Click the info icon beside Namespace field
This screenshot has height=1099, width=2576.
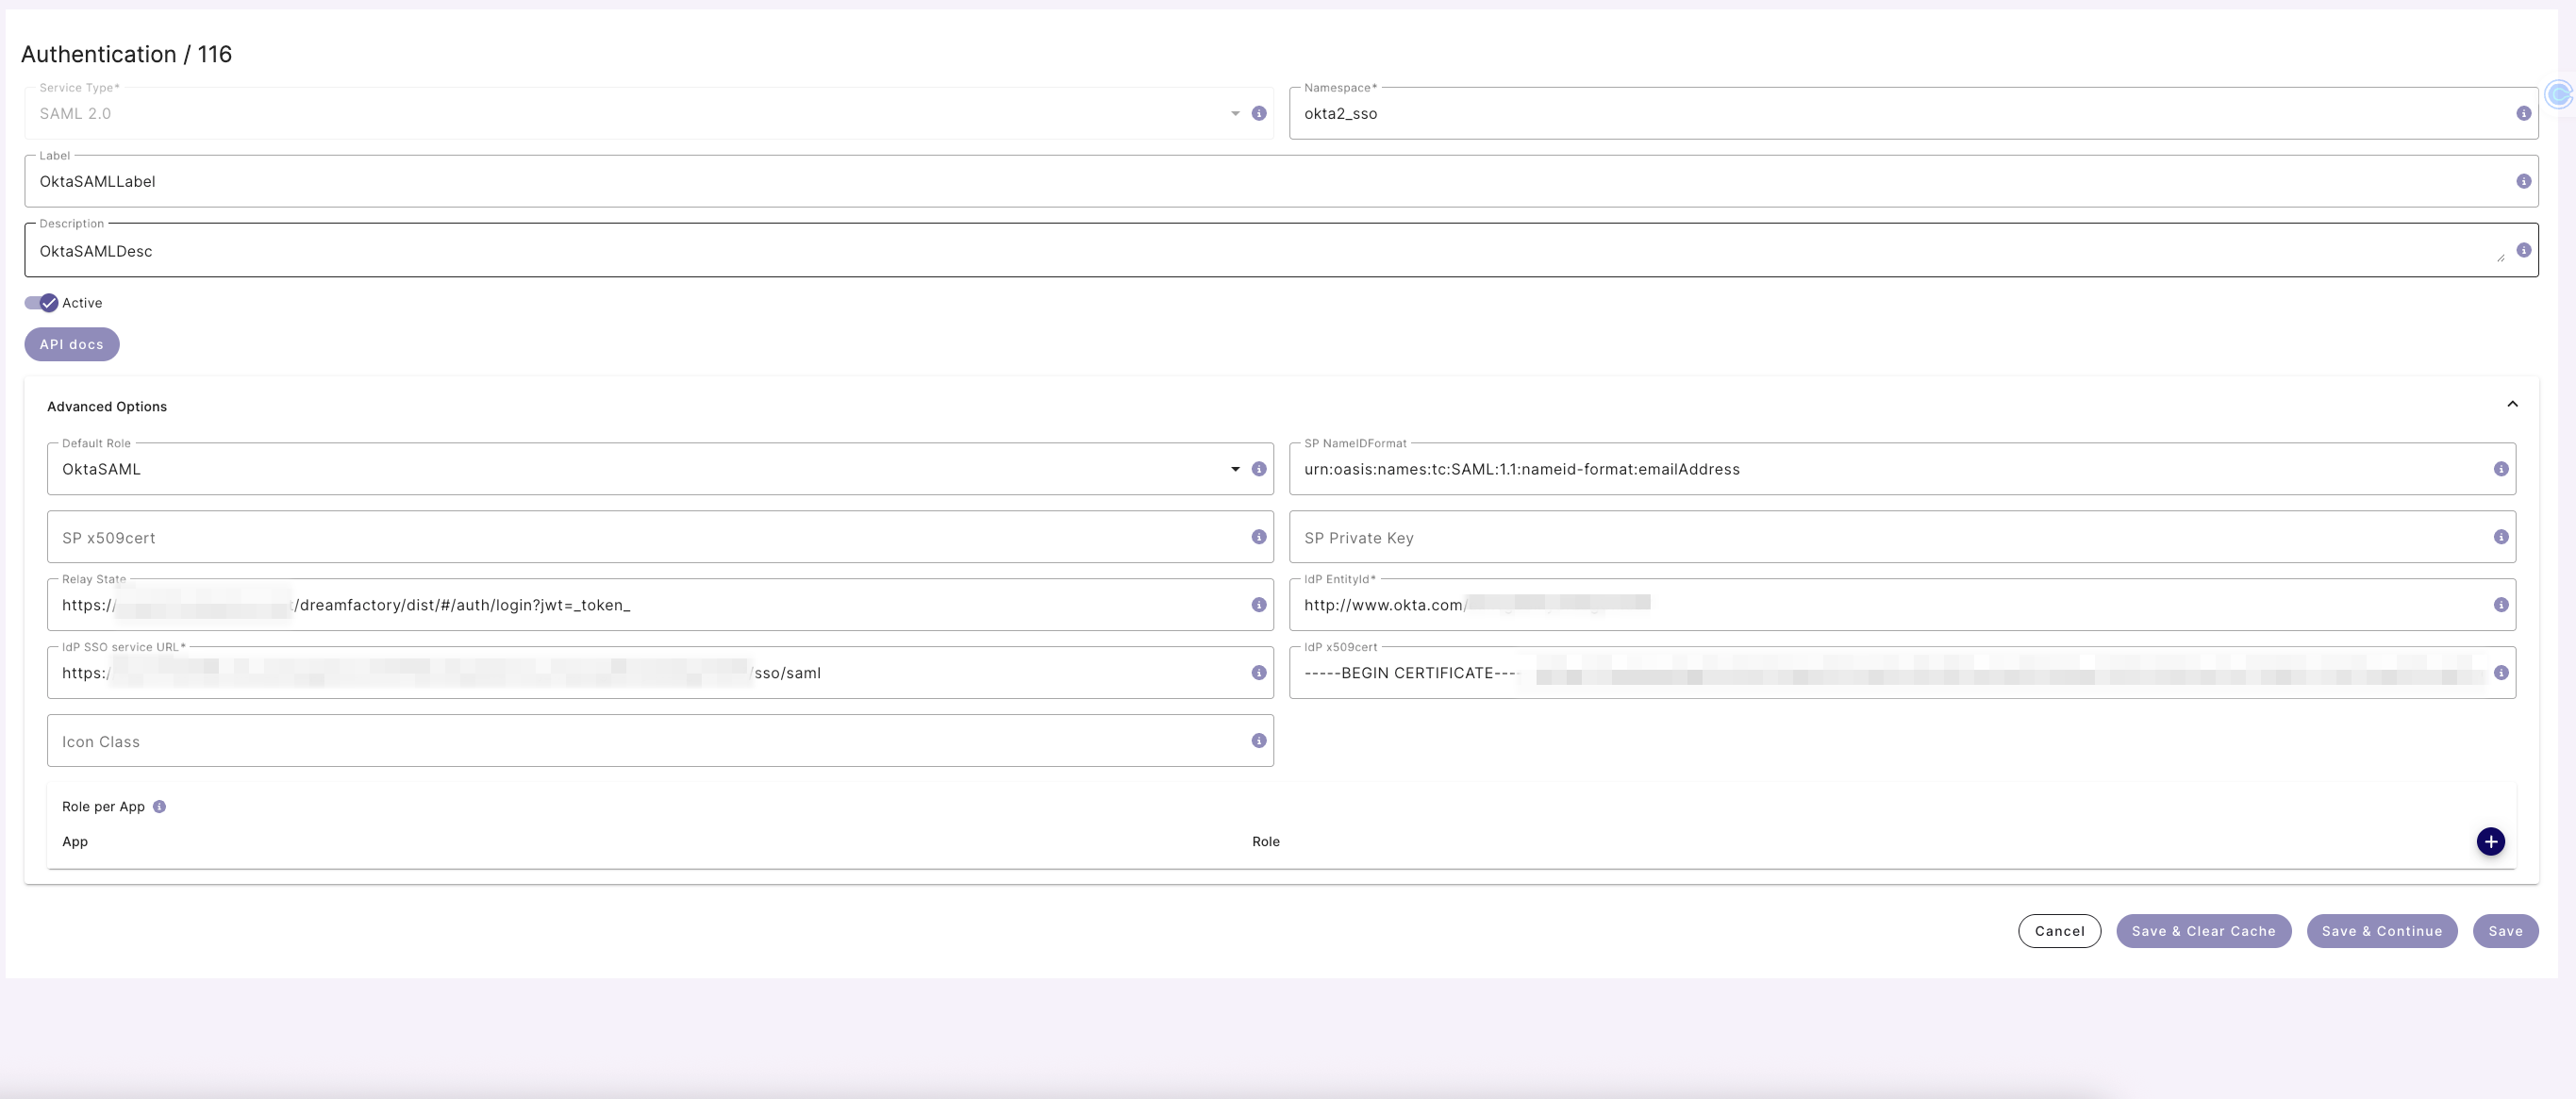coord(2523,113)
